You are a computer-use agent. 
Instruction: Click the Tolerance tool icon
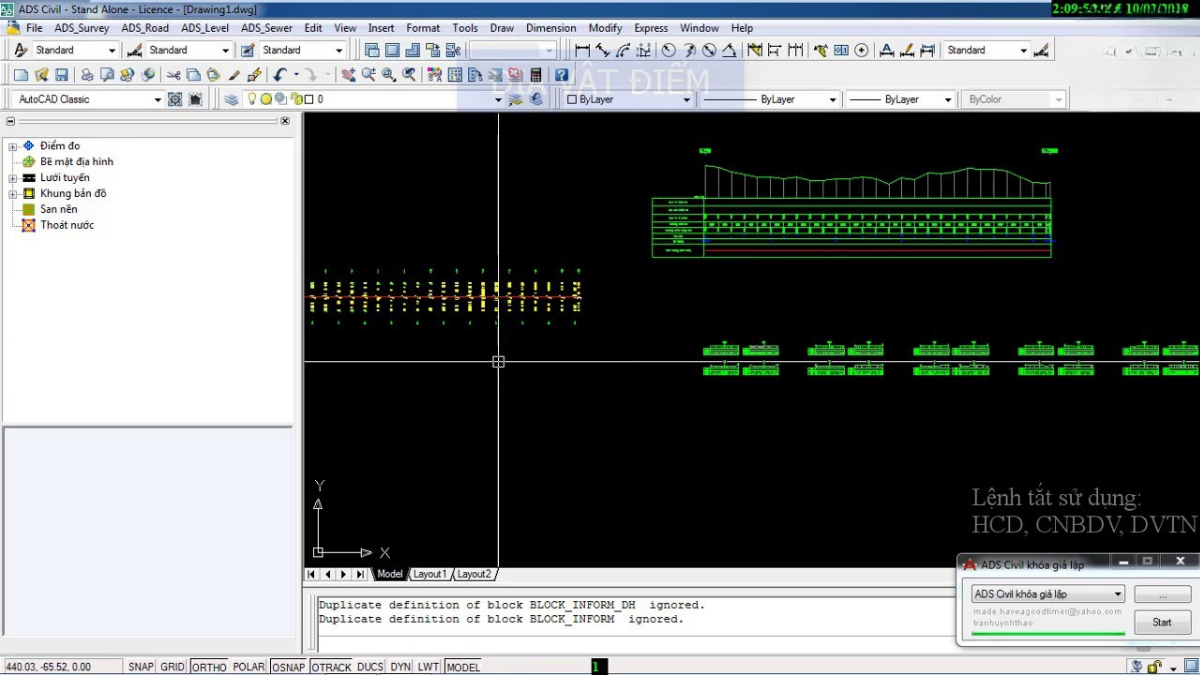click(x=841, y=50)
